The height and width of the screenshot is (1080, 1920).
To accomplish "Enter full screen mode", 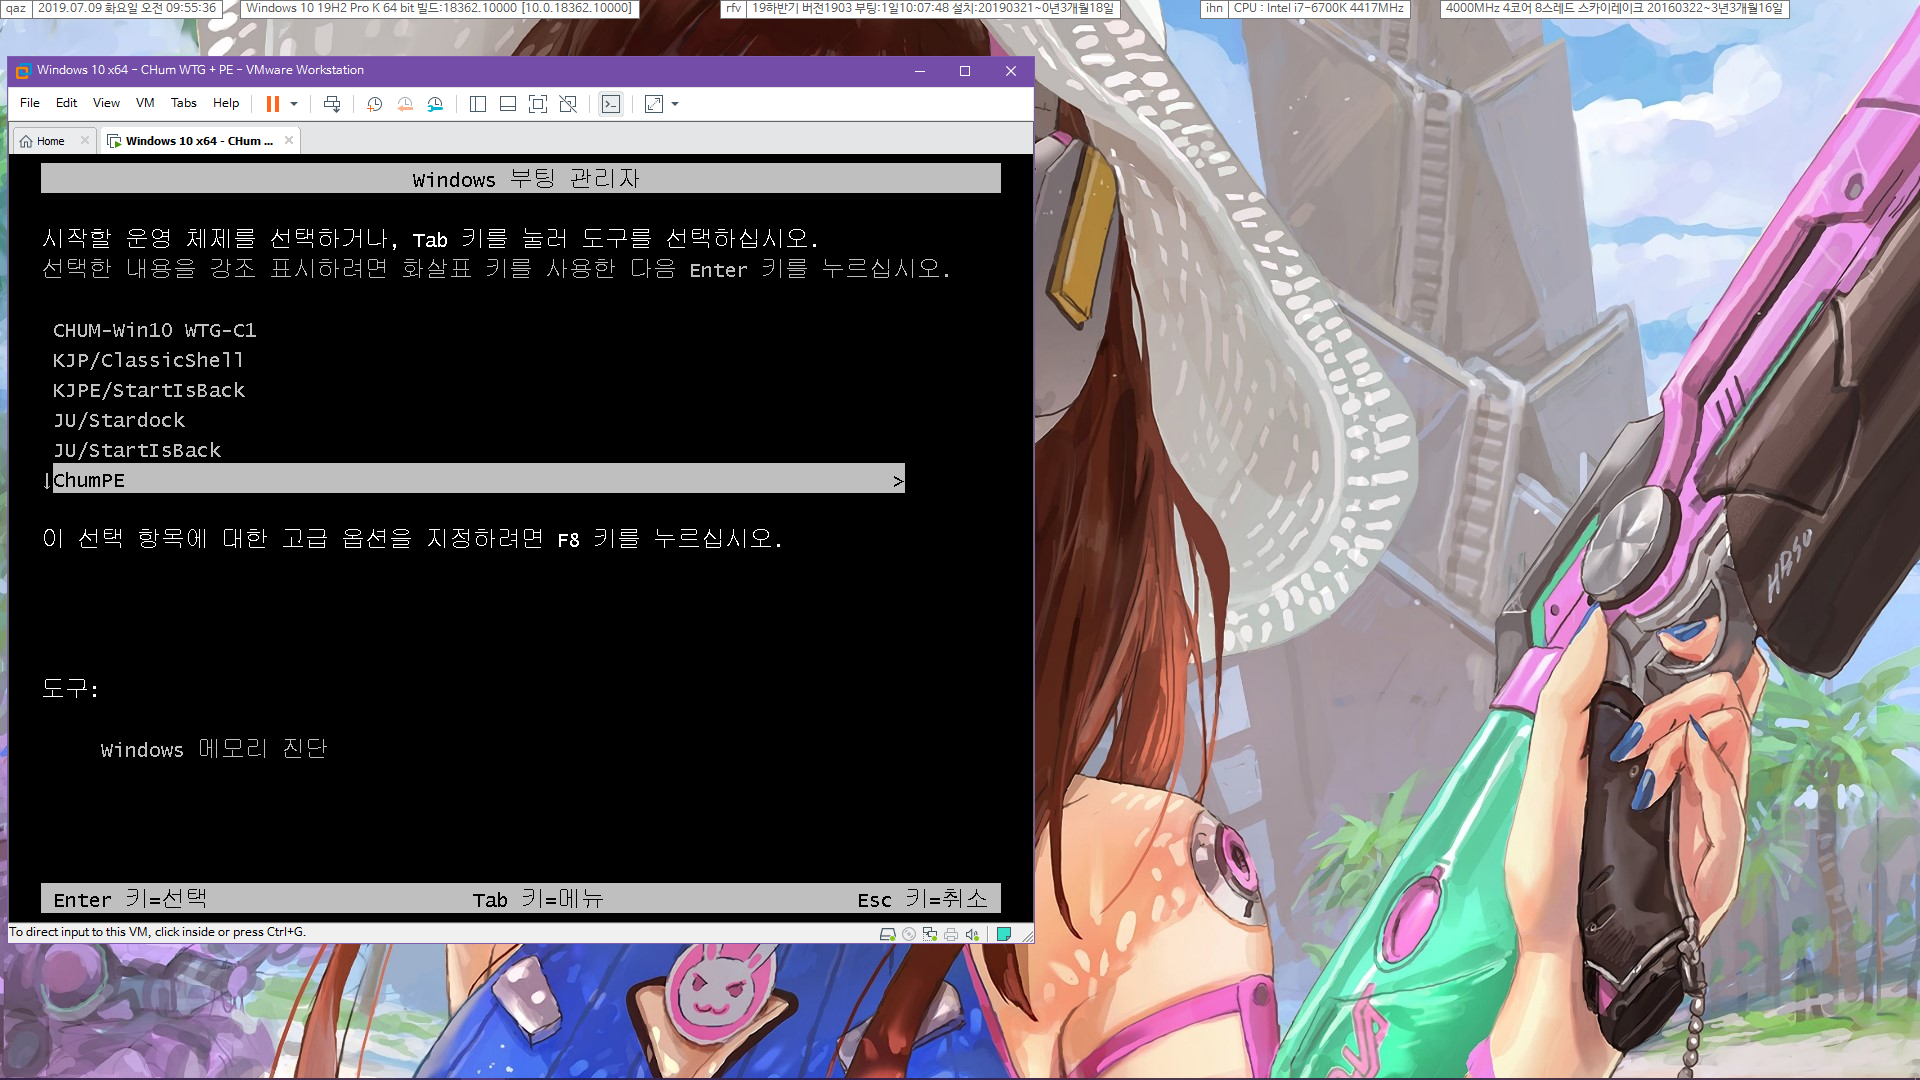I will tap(538, 104).
